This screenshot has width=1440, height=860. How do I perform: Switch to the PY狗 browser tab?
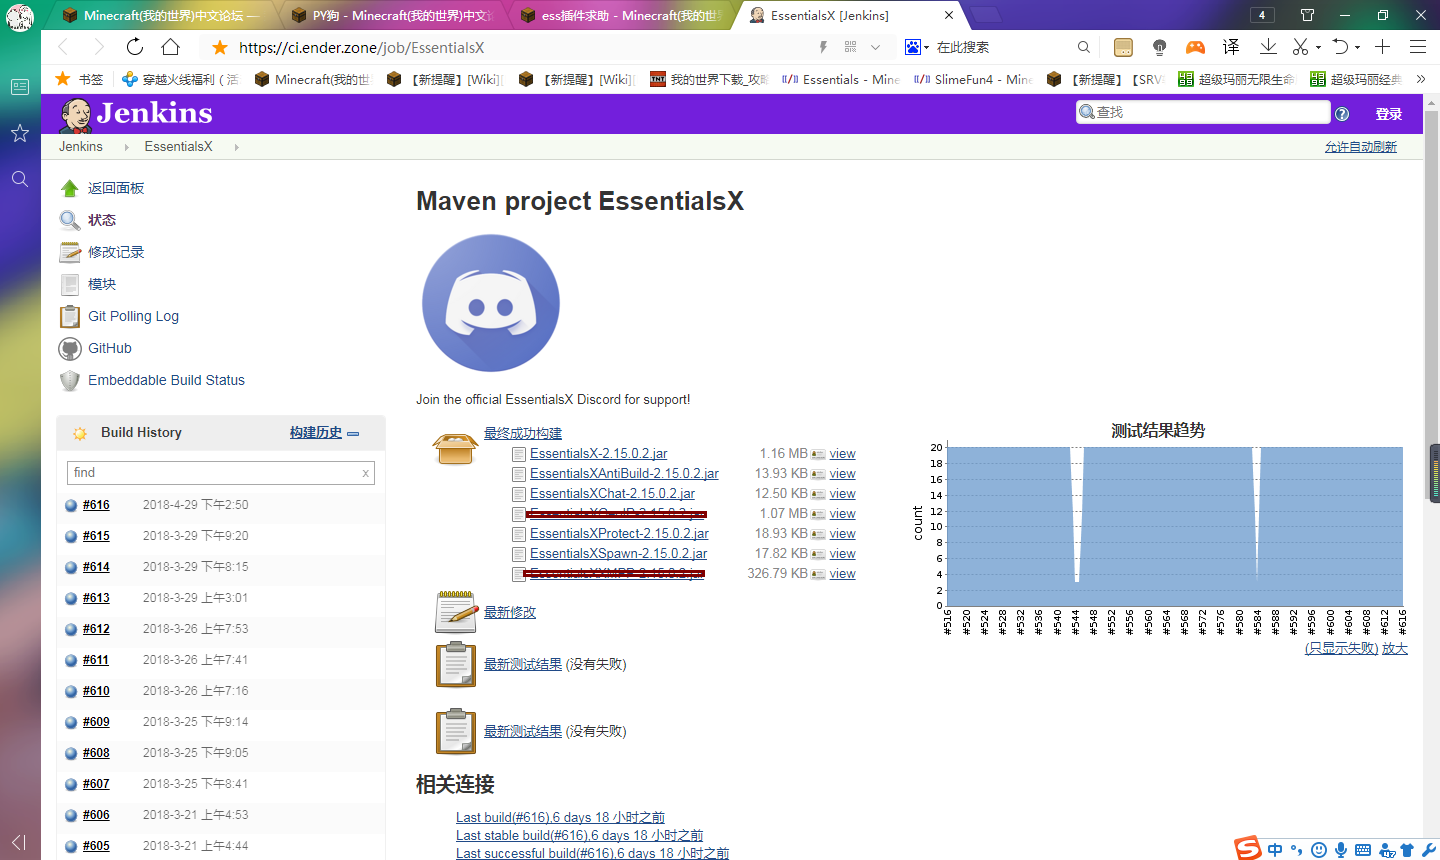point(392,15)
